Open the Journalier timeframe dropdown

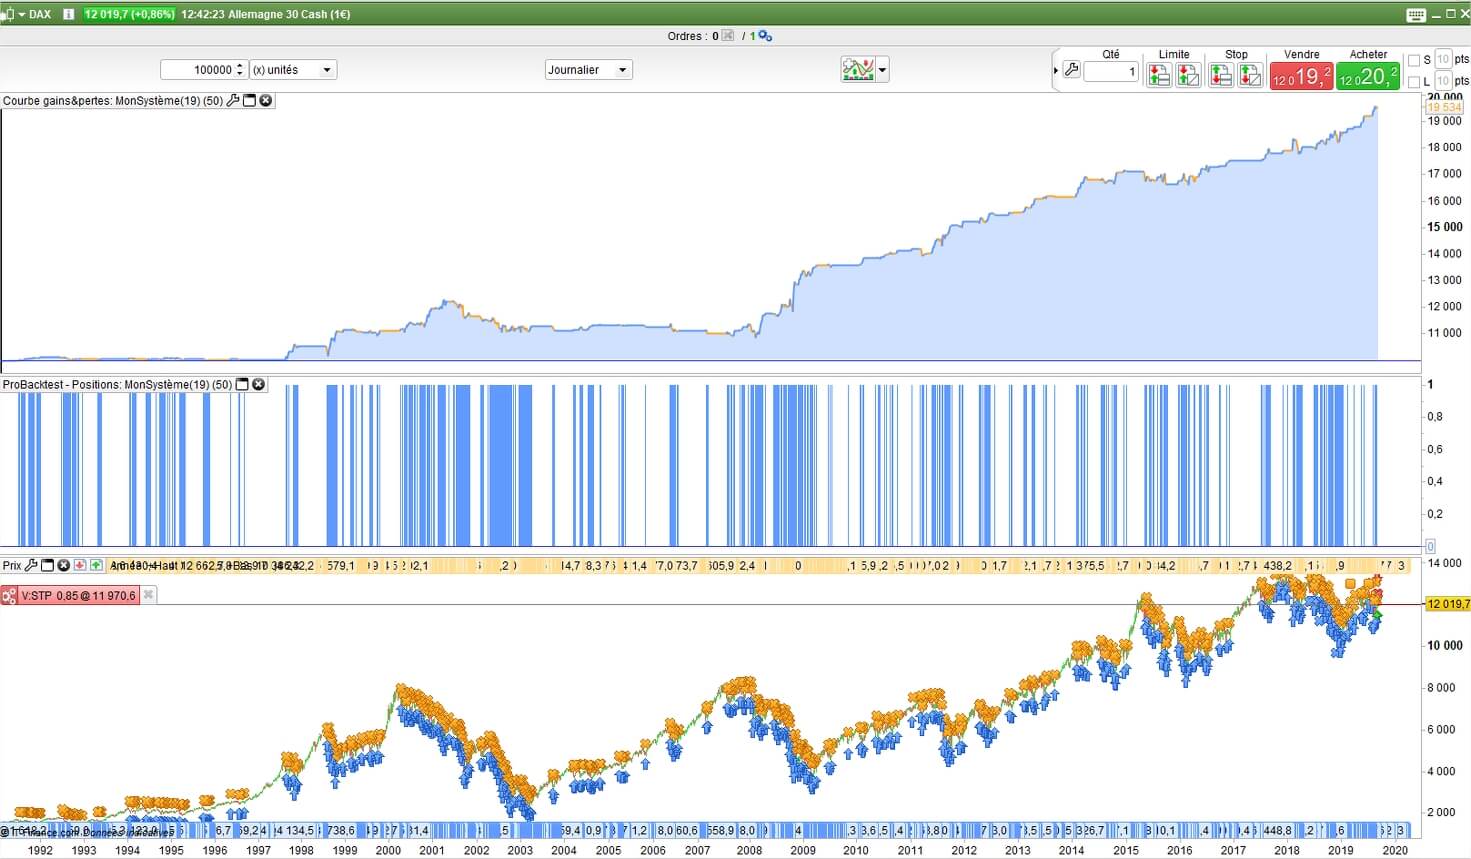[622, 70]
